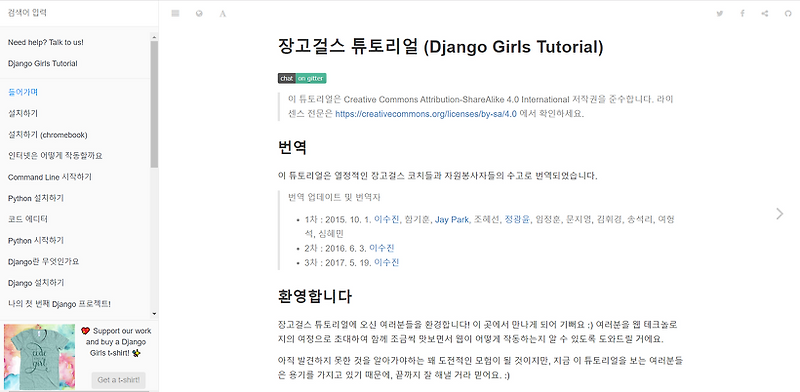This screenshot has height=392, width=800.
Task: Open Need help? Talk to us! link
Action: click(46, 42)
